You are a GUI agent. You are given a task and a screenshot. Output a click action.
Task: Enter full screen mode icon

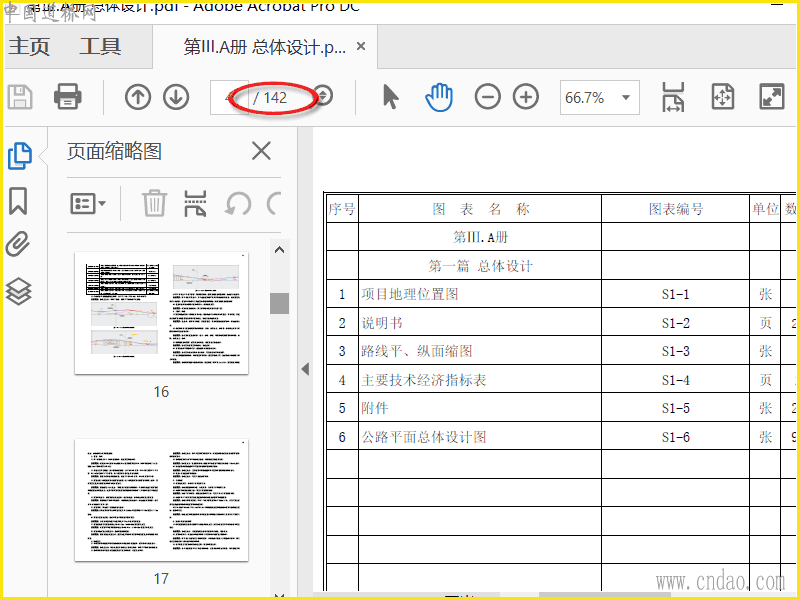(x=771, y=97)
